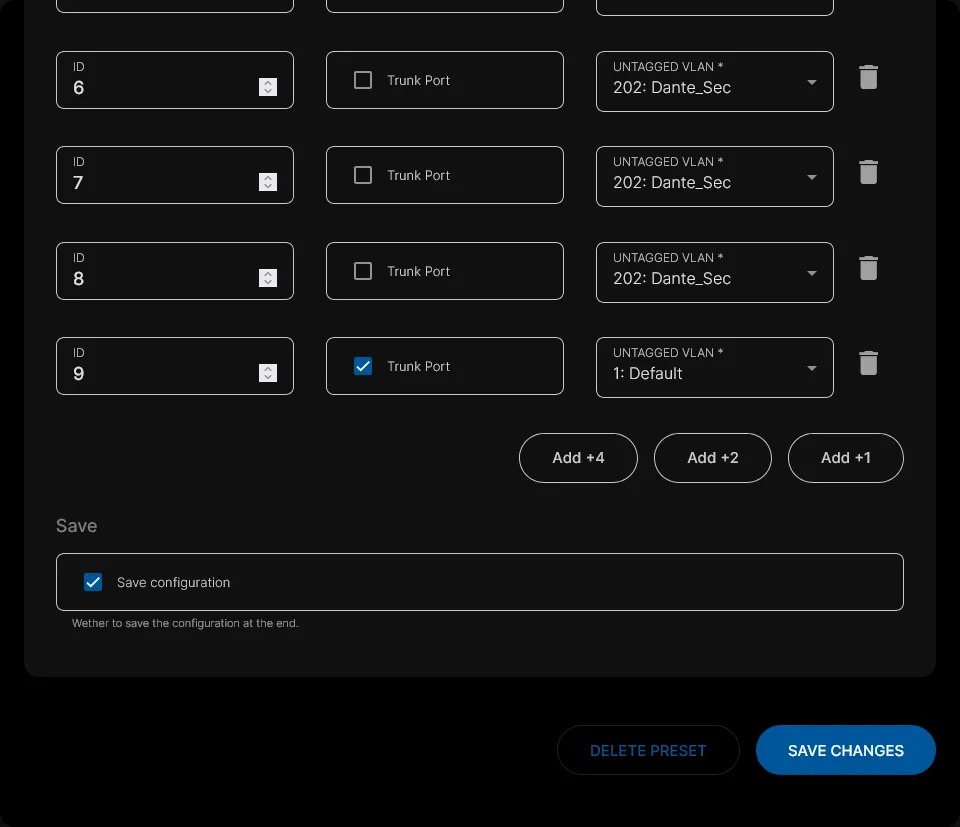960x827 pixels.
Task: Check Trunk Port for ID 7
Action: (x=363, y=175)
